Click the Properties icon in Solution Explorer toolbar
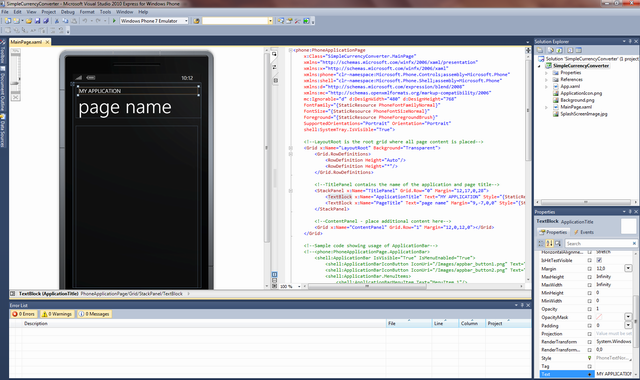The width and height of the screenshot is (640, 380). (x=540, y=50)
